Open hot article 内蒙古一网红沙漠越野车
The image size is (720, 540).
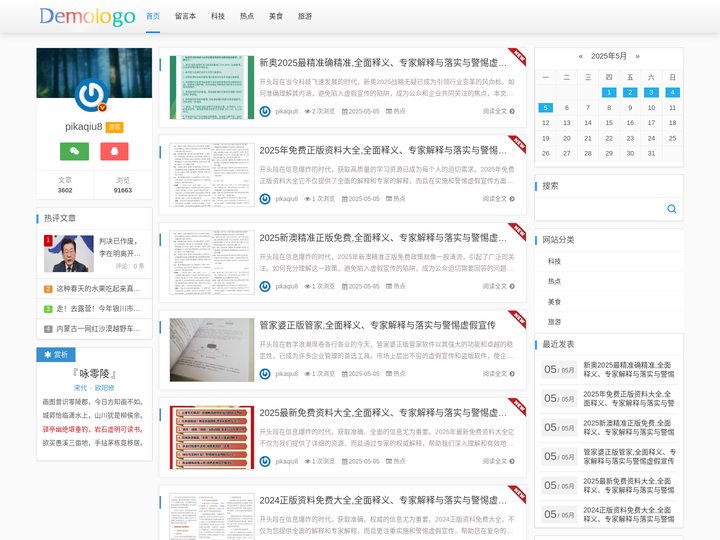pyautogui.click(x=98, y=329)
